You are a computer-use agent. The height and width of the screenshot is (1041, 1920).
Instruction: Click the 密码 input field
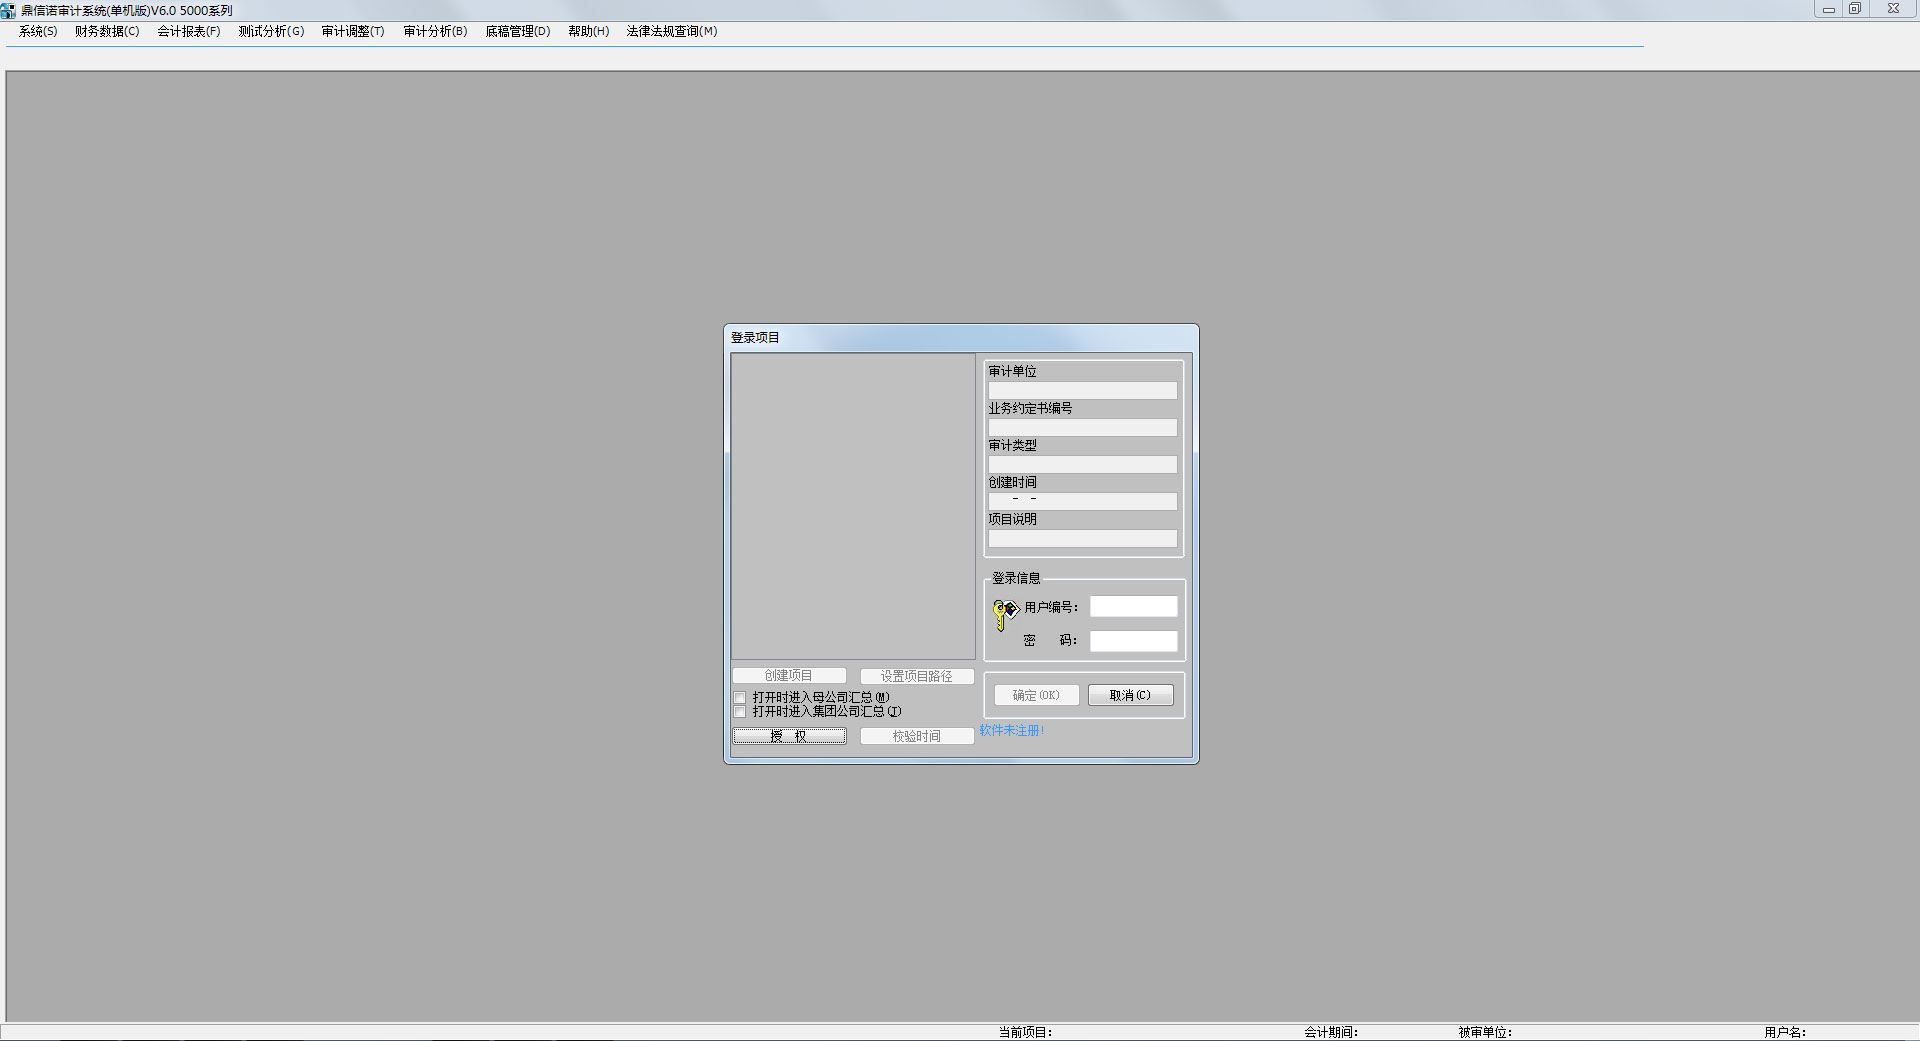point(1133,640)
